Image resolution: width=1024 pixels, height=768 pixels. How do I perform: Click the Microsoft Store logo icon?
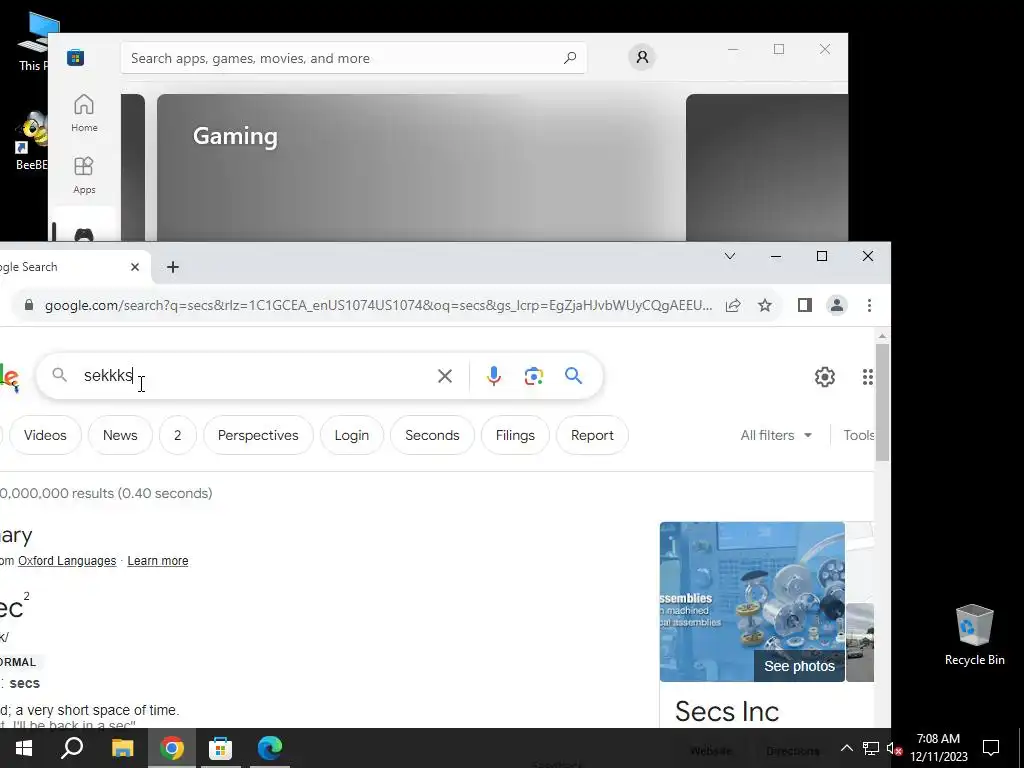[x=75, y=57]
